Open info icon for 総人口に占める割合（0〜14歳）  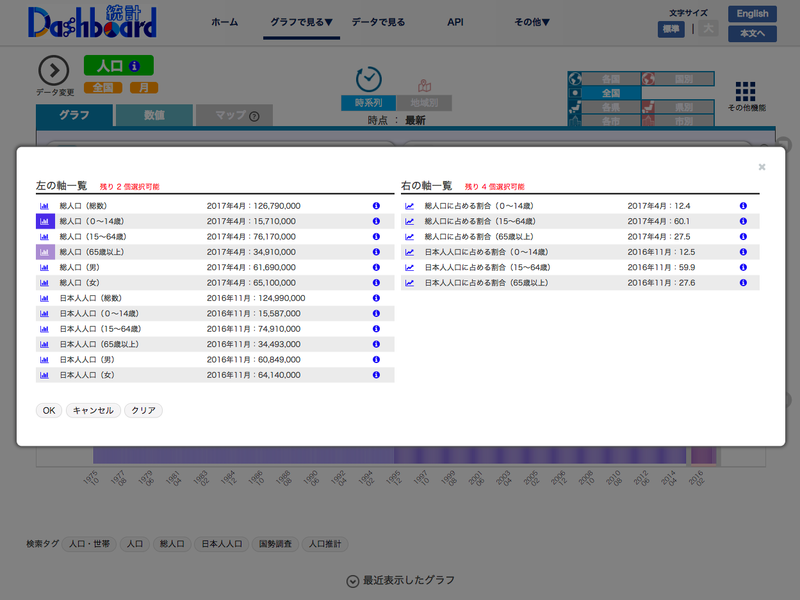pyautogui.click(x=743, y=206)
